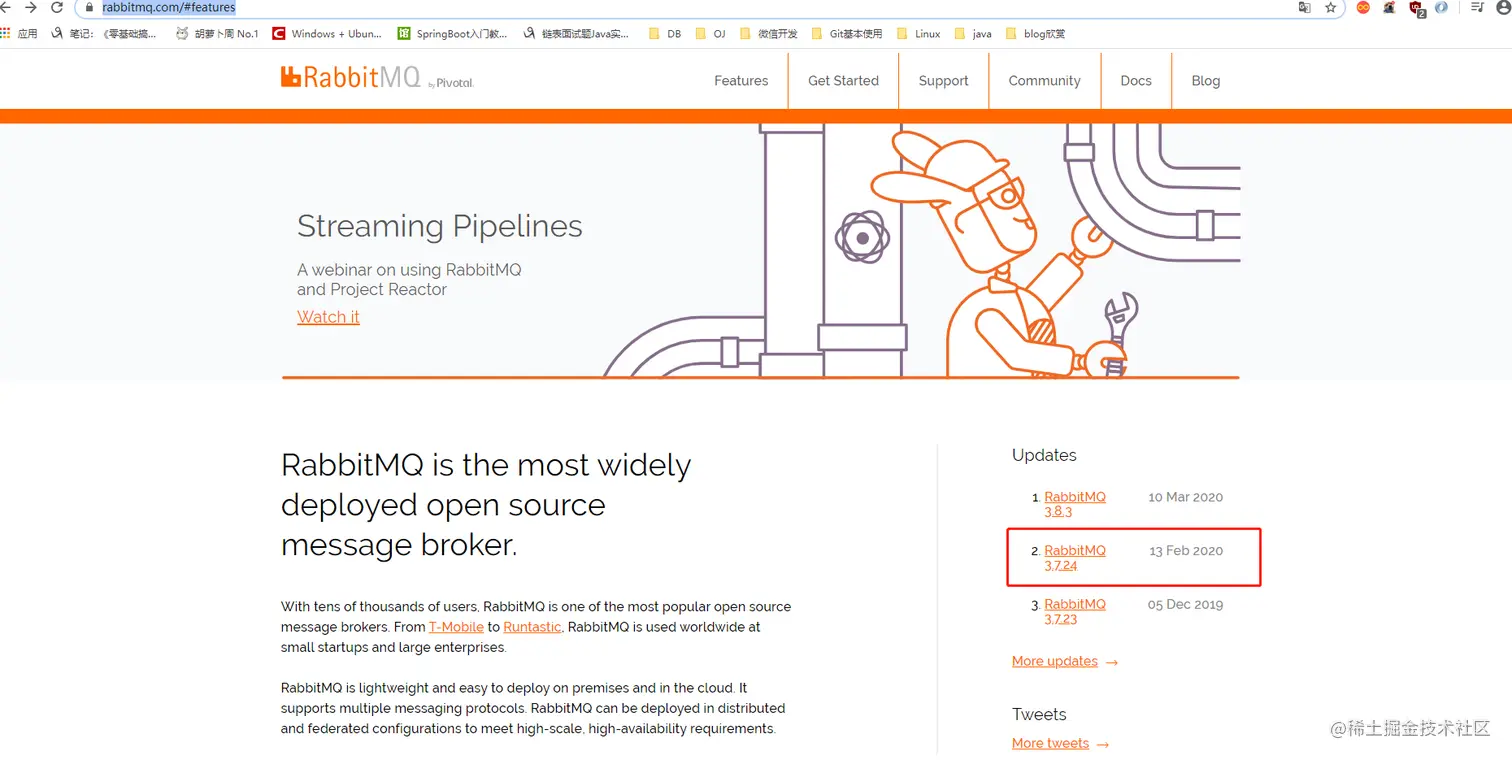Image resolution: width=1512 pixels, height=760 pixels.
Task: Open the T-Mobile link
Action: pos(456,627)
